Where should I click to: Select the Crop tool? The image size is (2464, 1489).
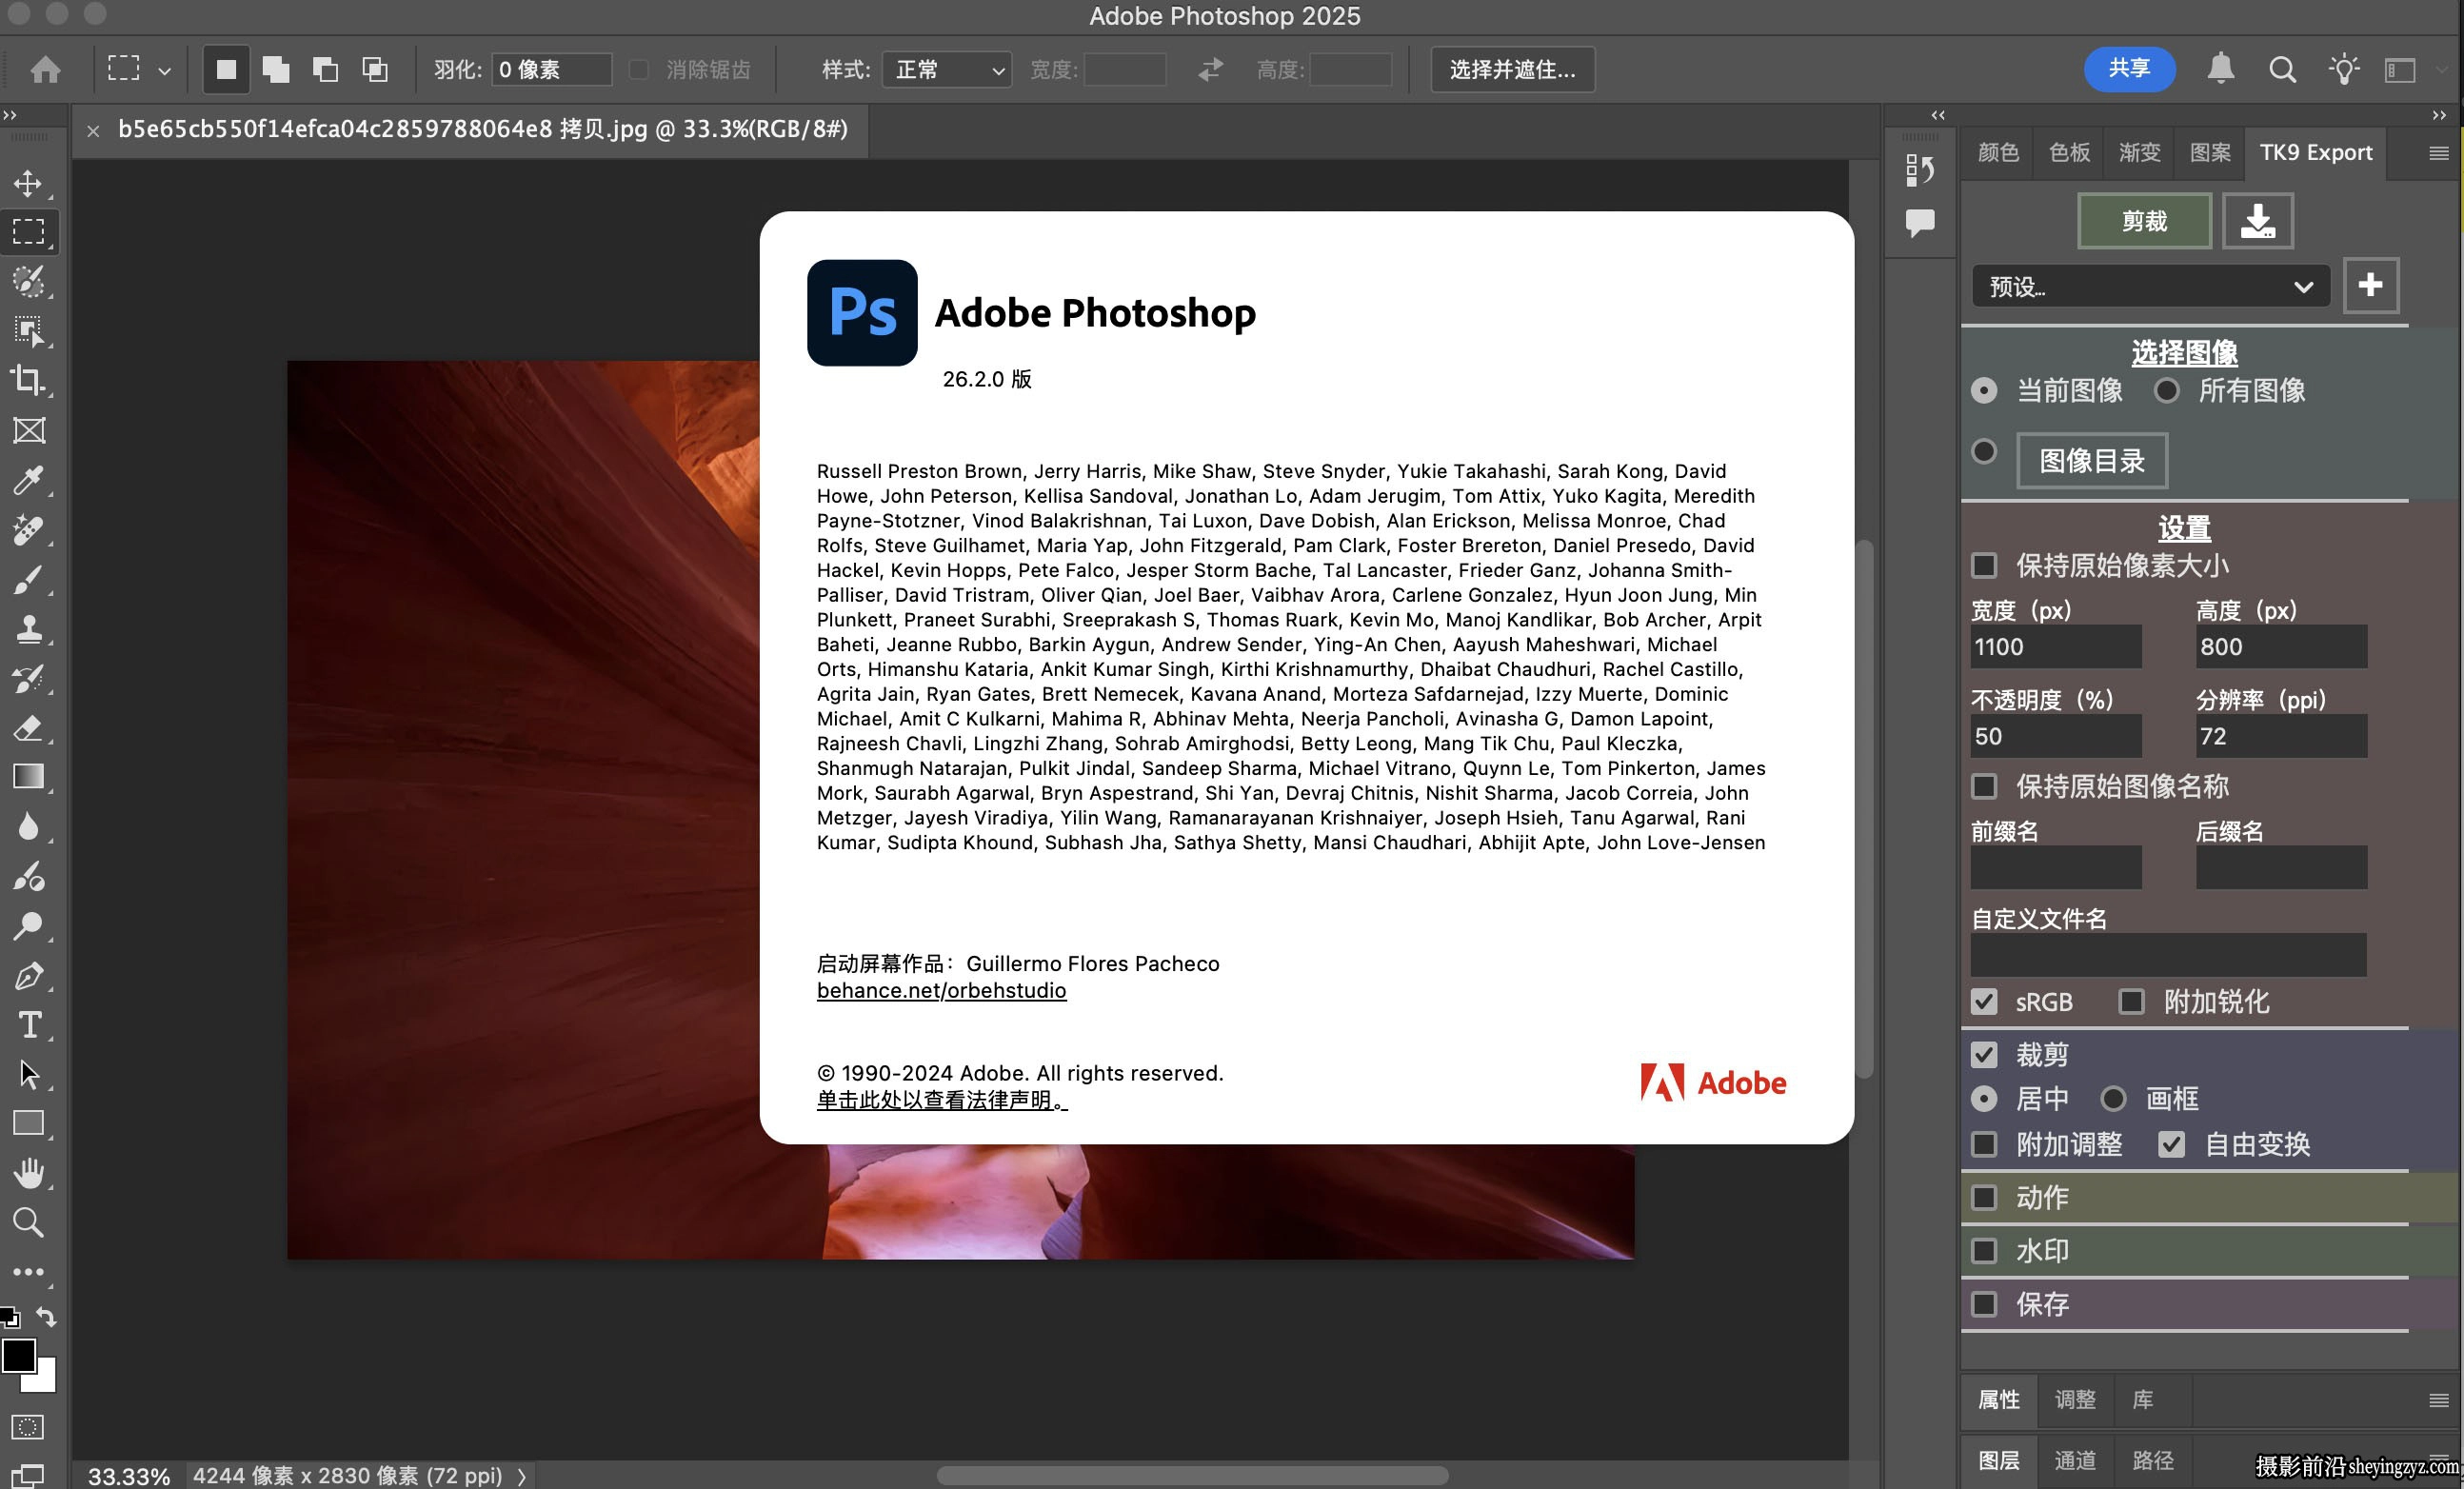point(28,380)
